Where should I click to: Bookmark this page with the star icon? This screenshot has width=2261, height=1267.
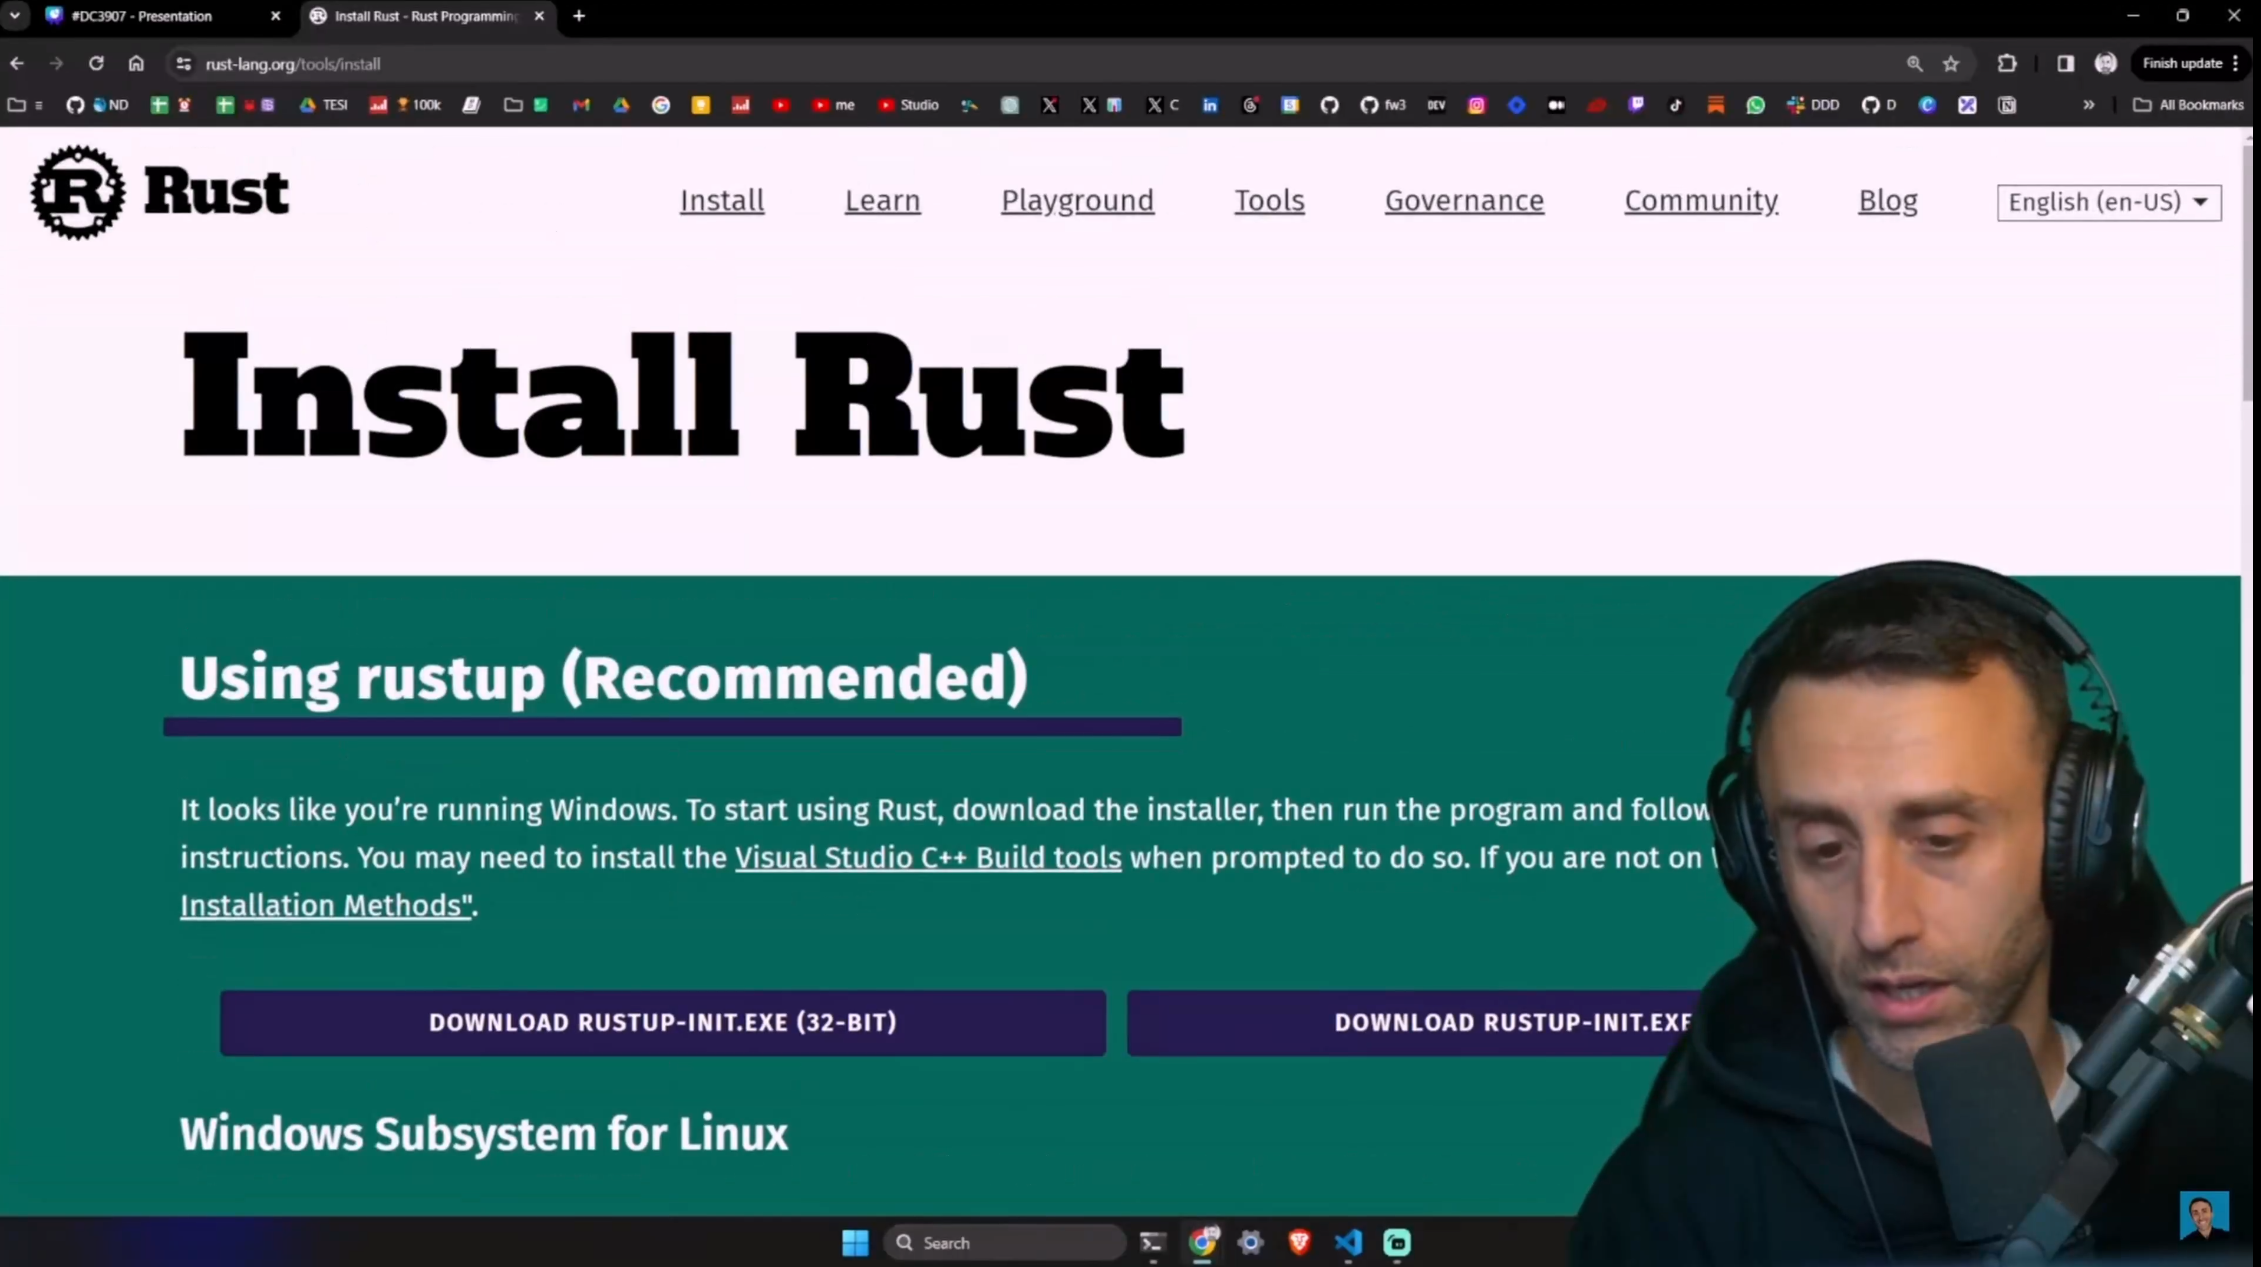[1950, 63]
